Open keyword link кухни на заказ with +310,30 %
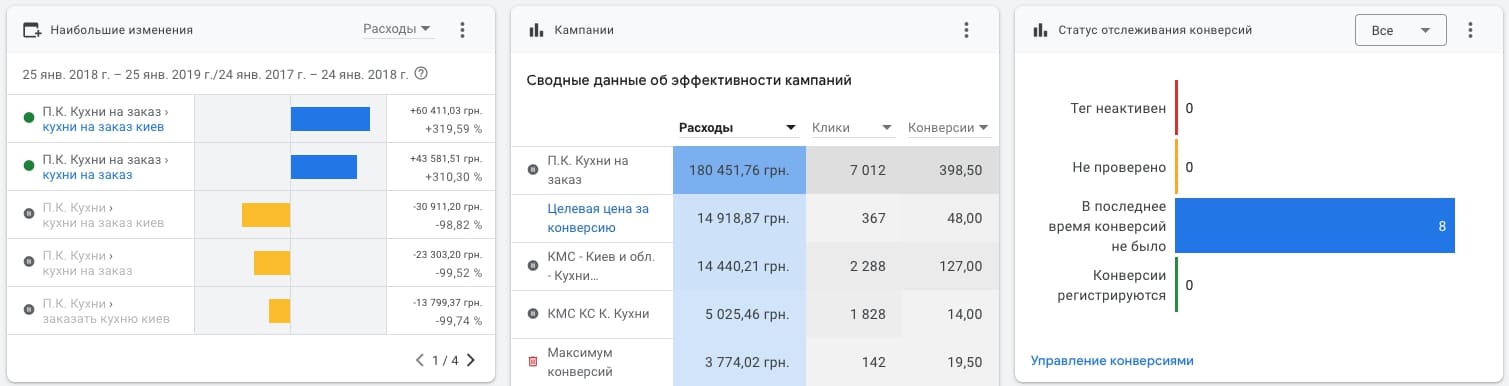 (x=87, y=175)
